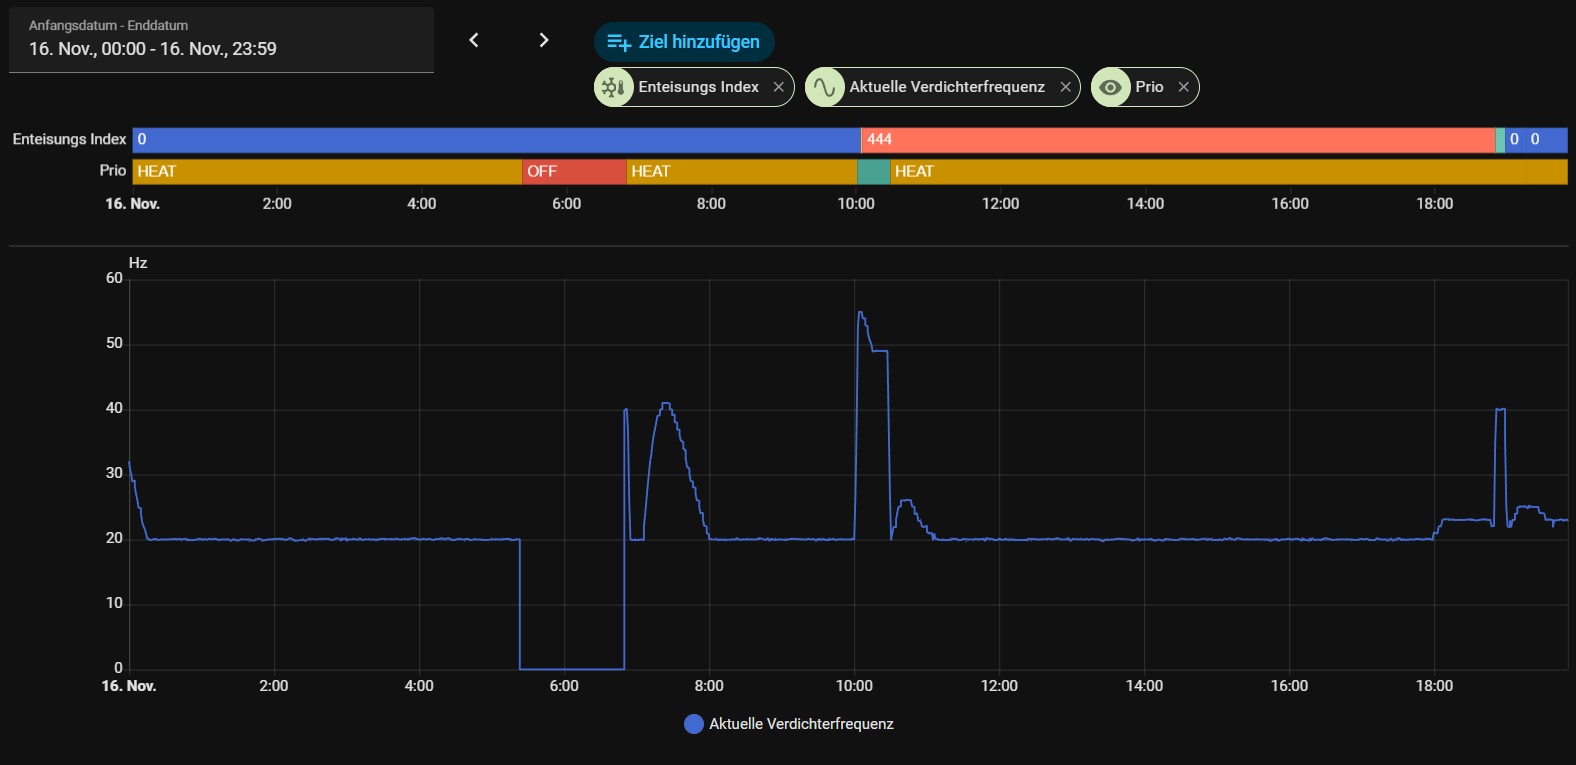Click the Aktuelle Verdichterfrequenz chip label
This screenshot has height=765, width=1576.
(946, 87)
